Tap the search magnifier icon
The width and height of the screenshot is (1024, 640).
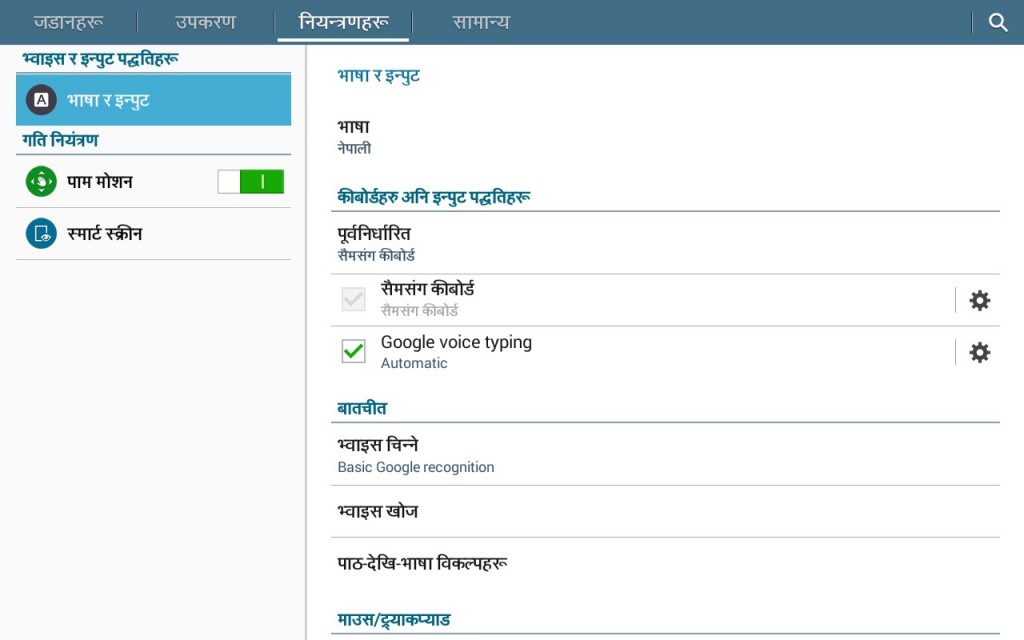point(997,20)
